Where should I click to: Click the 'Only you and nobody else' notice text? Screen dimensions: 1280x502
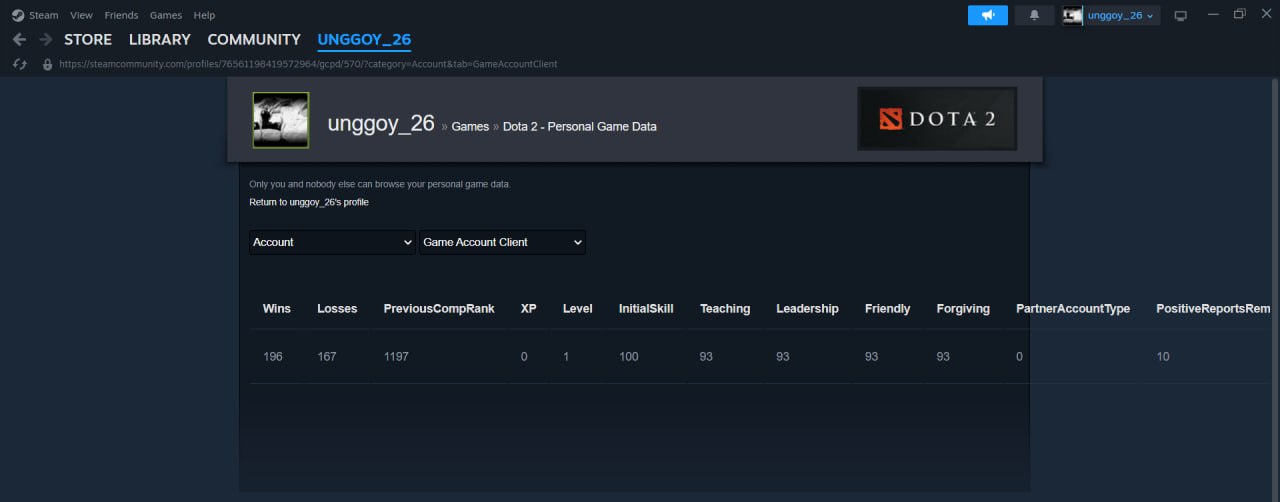380,184
